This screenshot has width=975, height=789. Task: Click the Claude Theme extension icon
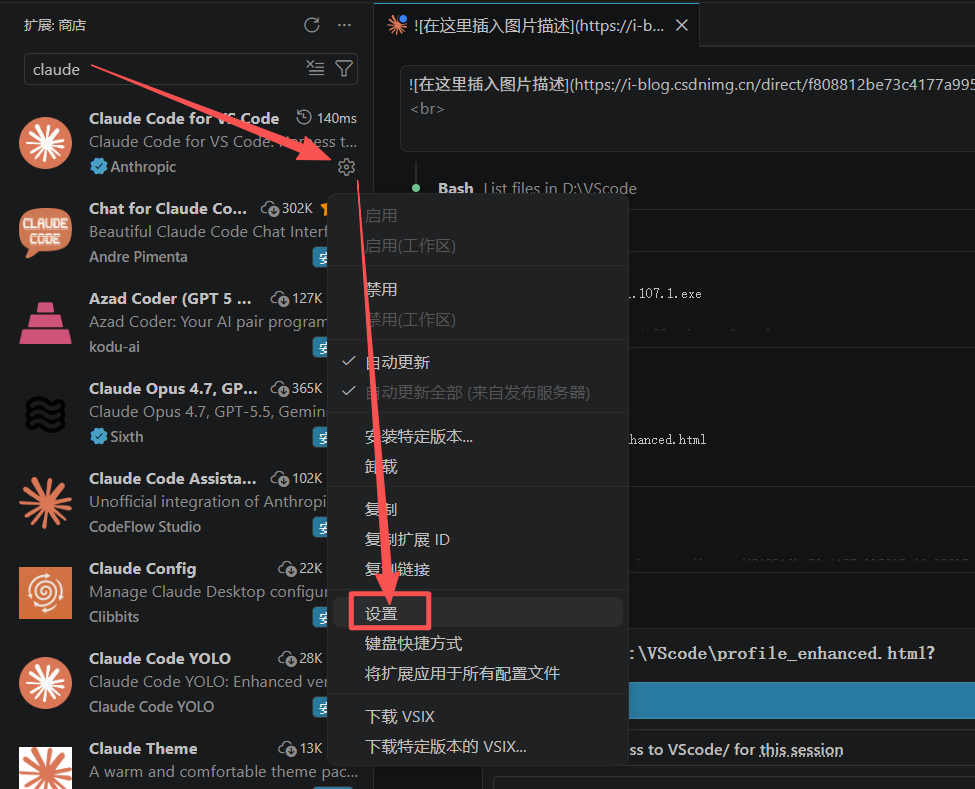45,768
